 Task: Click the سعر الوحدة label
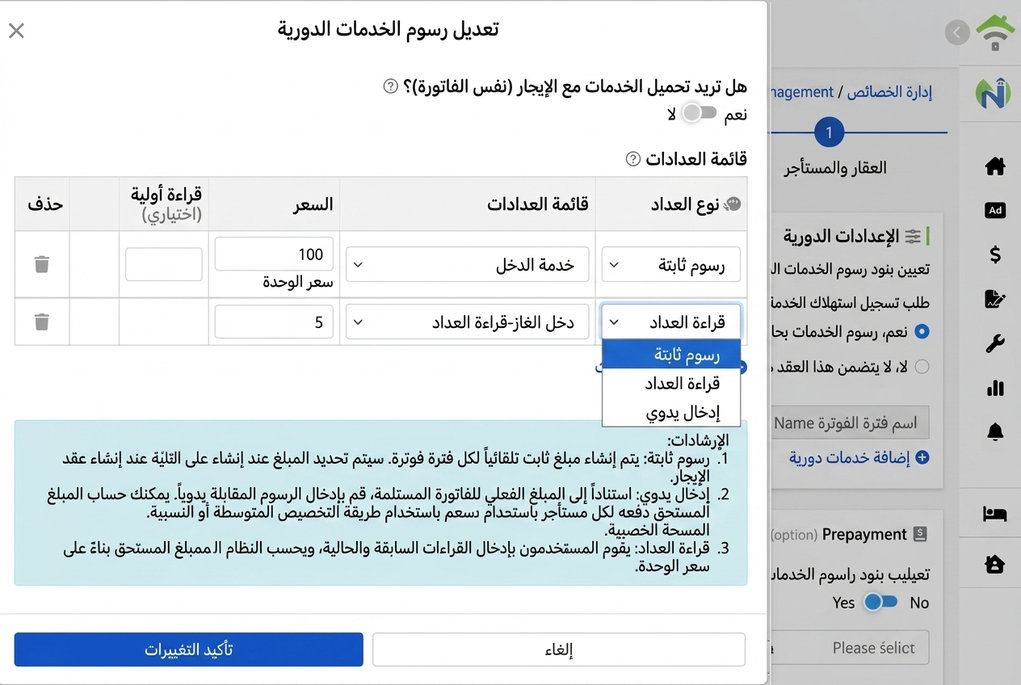tap(298, 282)
